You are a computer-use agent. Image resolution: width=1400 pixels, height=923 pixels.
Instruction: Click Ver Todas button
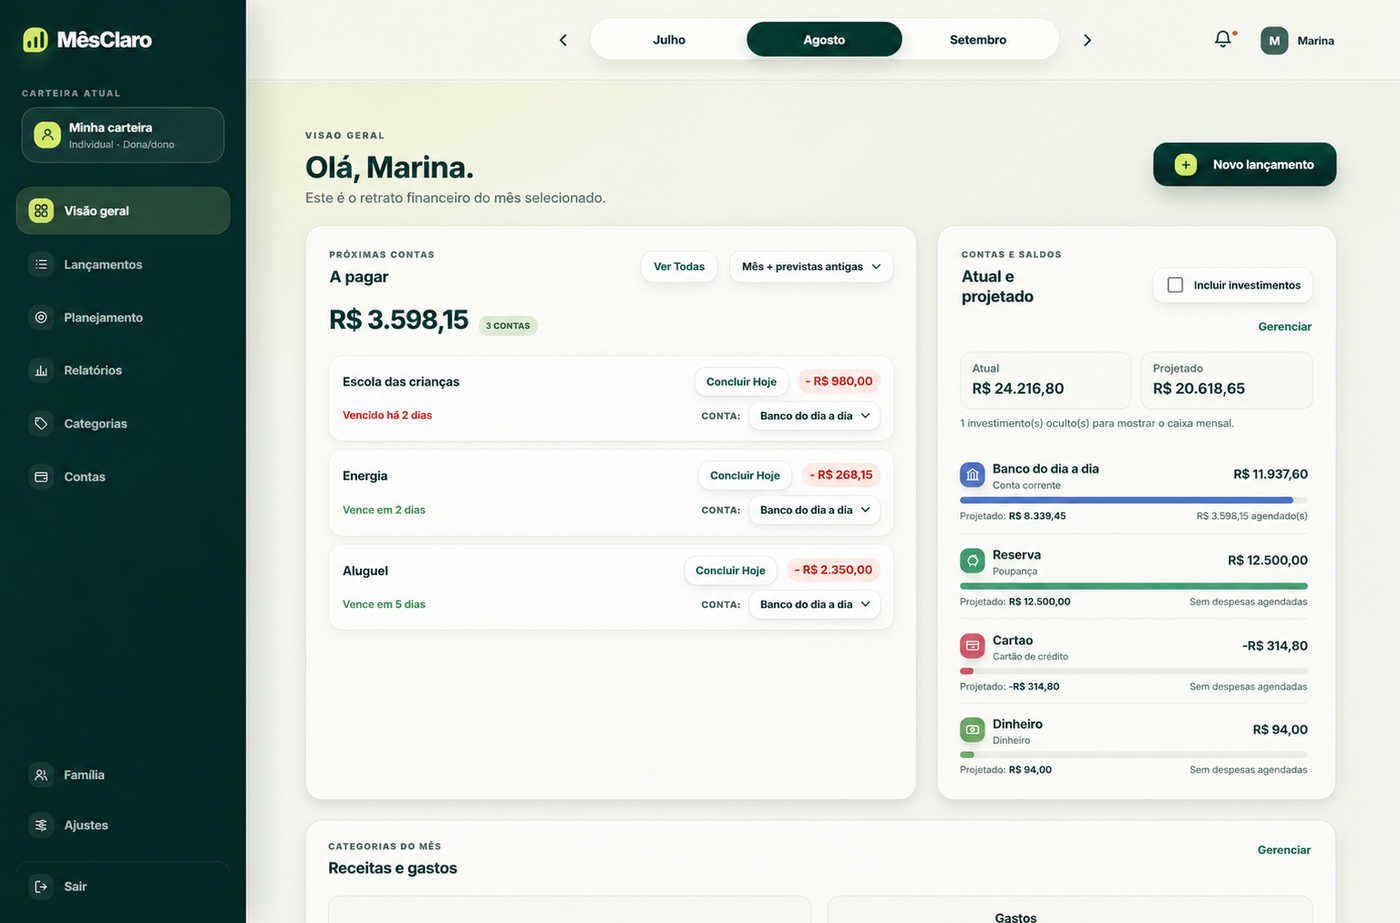click(679, 267)
